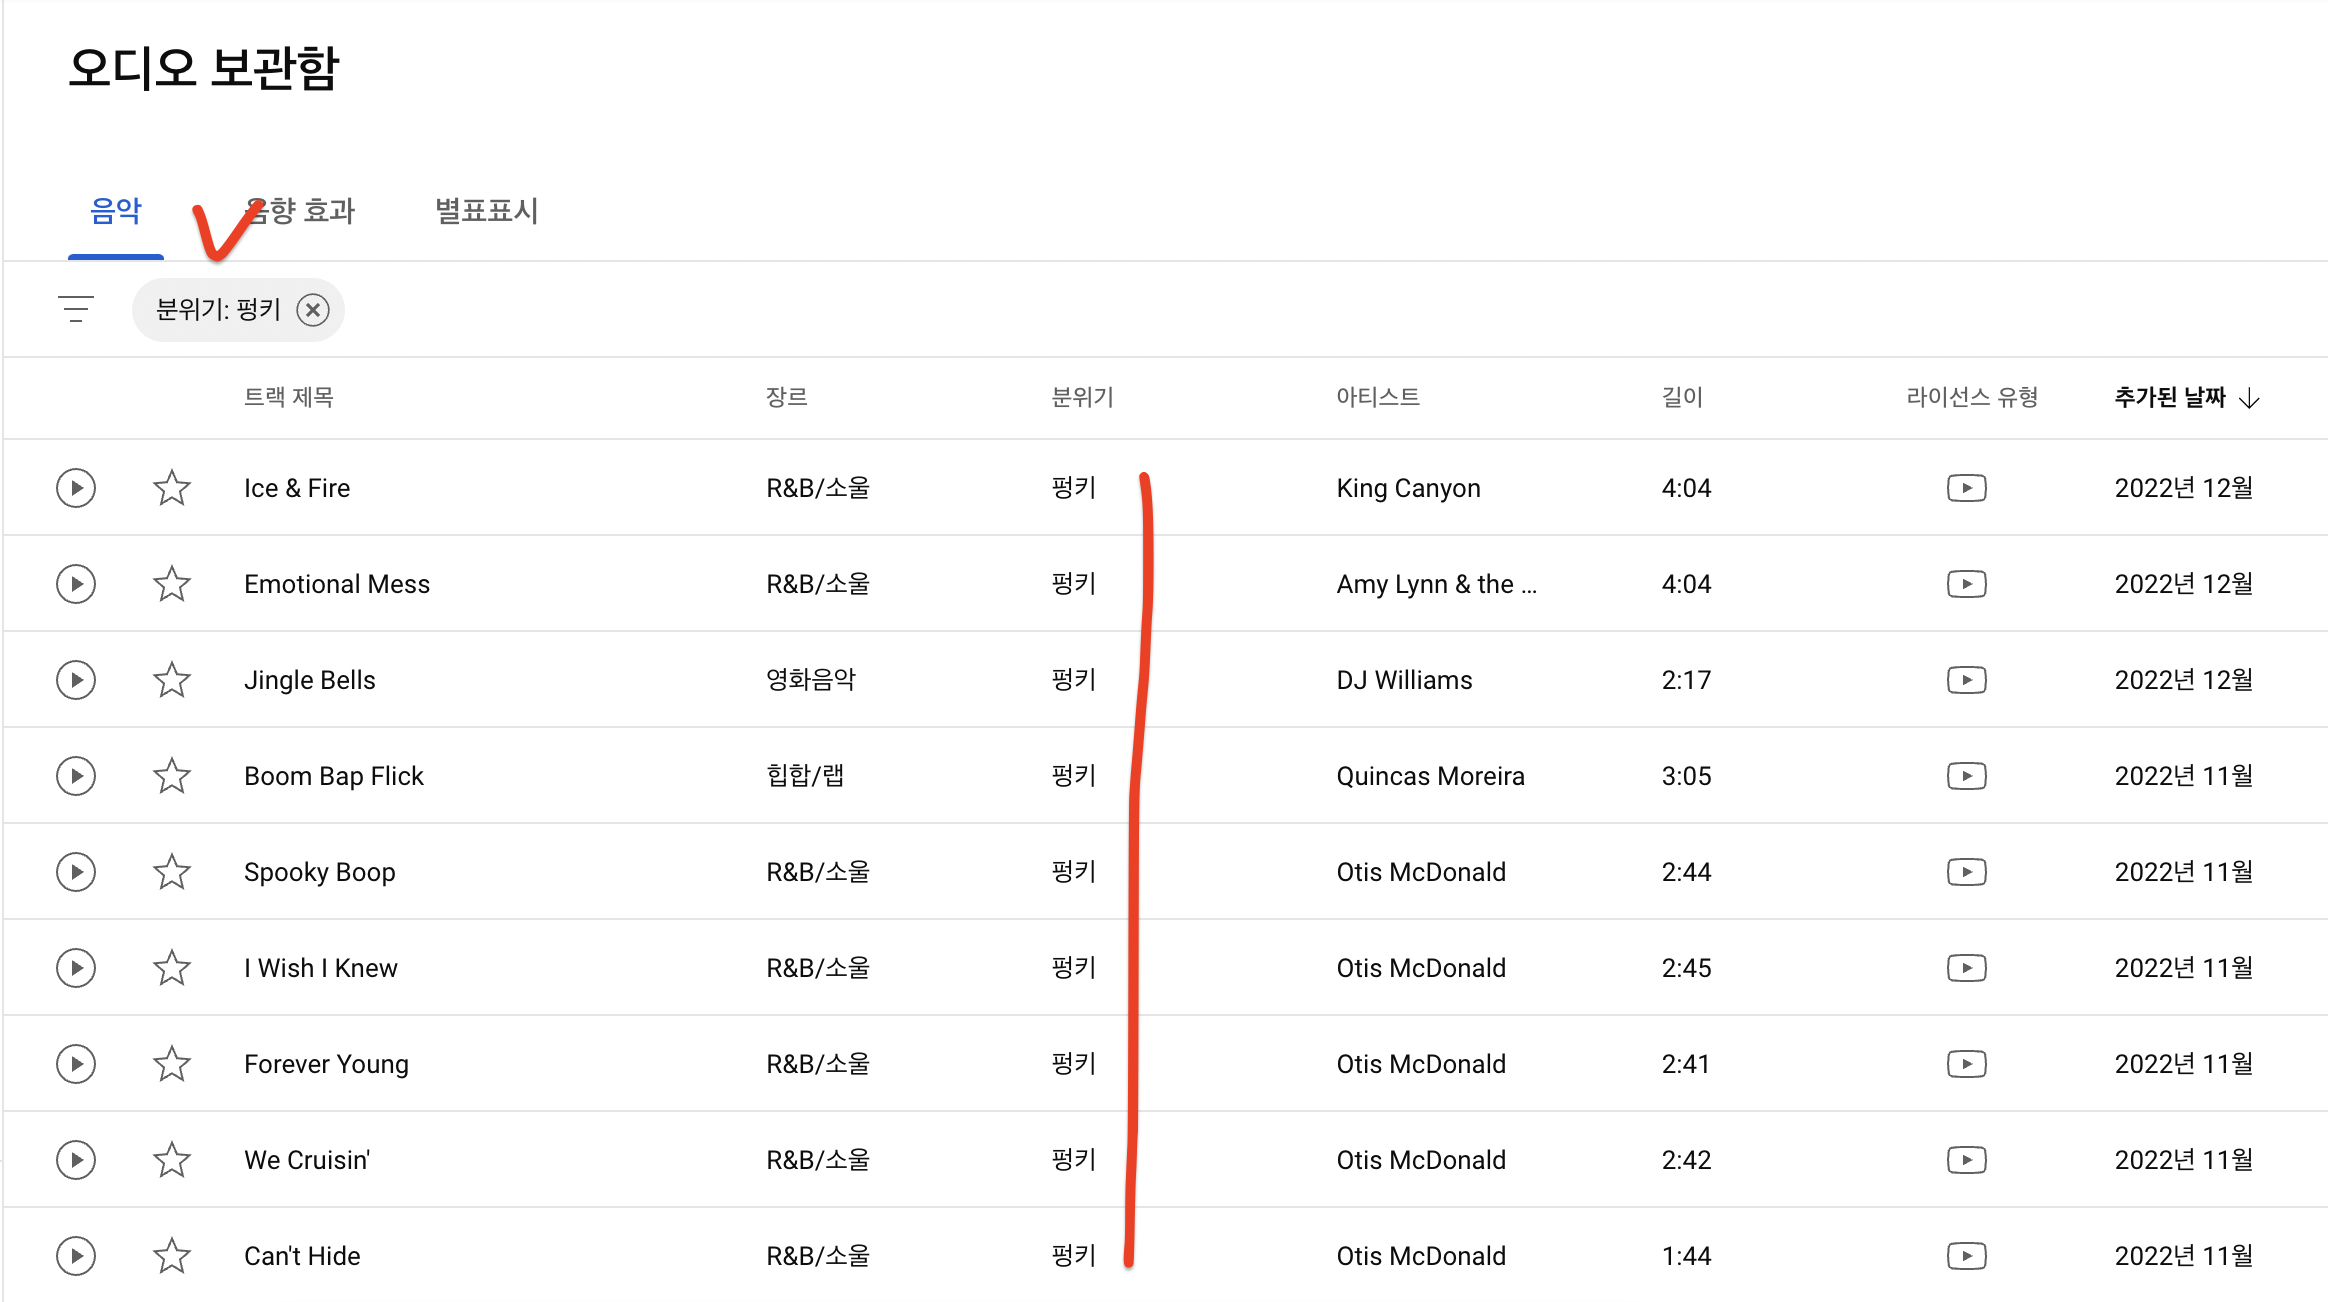
Task: Open the filter menu icon
Action: click(76, 309)
